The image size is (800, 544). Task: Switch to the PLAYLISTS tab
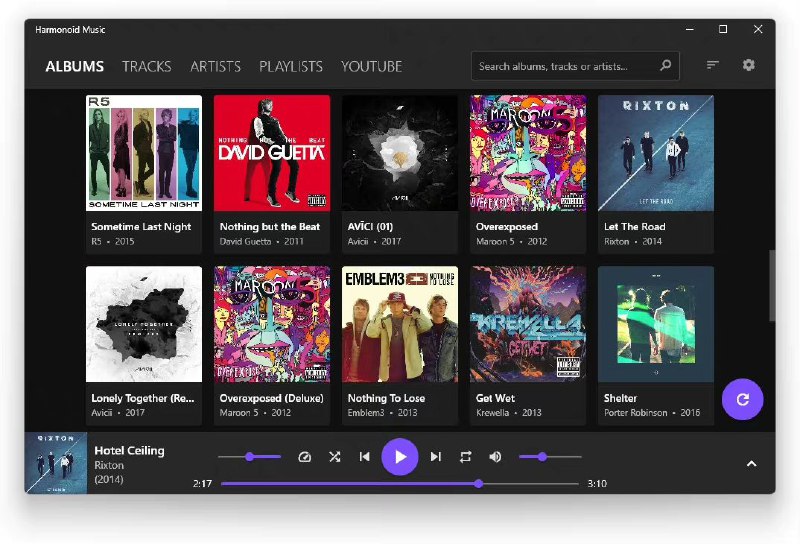[291, 66]
